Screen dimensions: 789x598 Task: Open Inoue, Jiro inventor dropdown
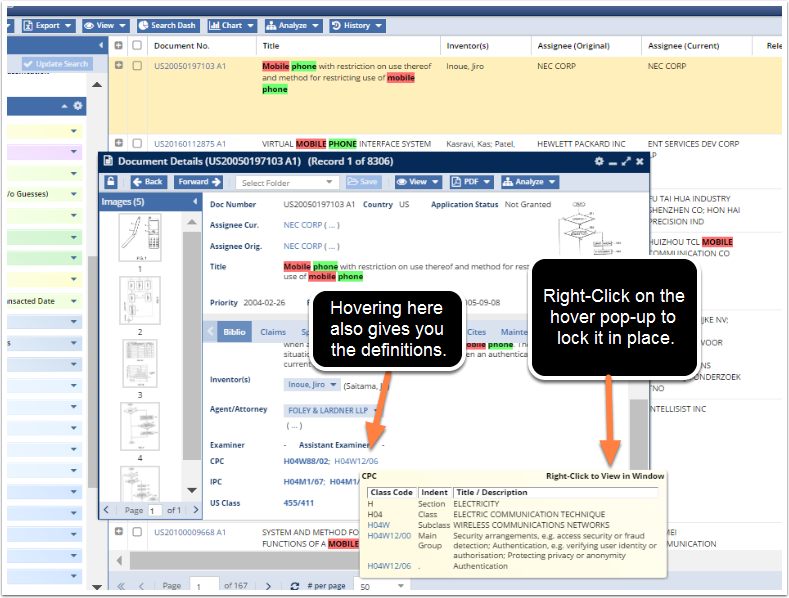[x=312, y=385]
